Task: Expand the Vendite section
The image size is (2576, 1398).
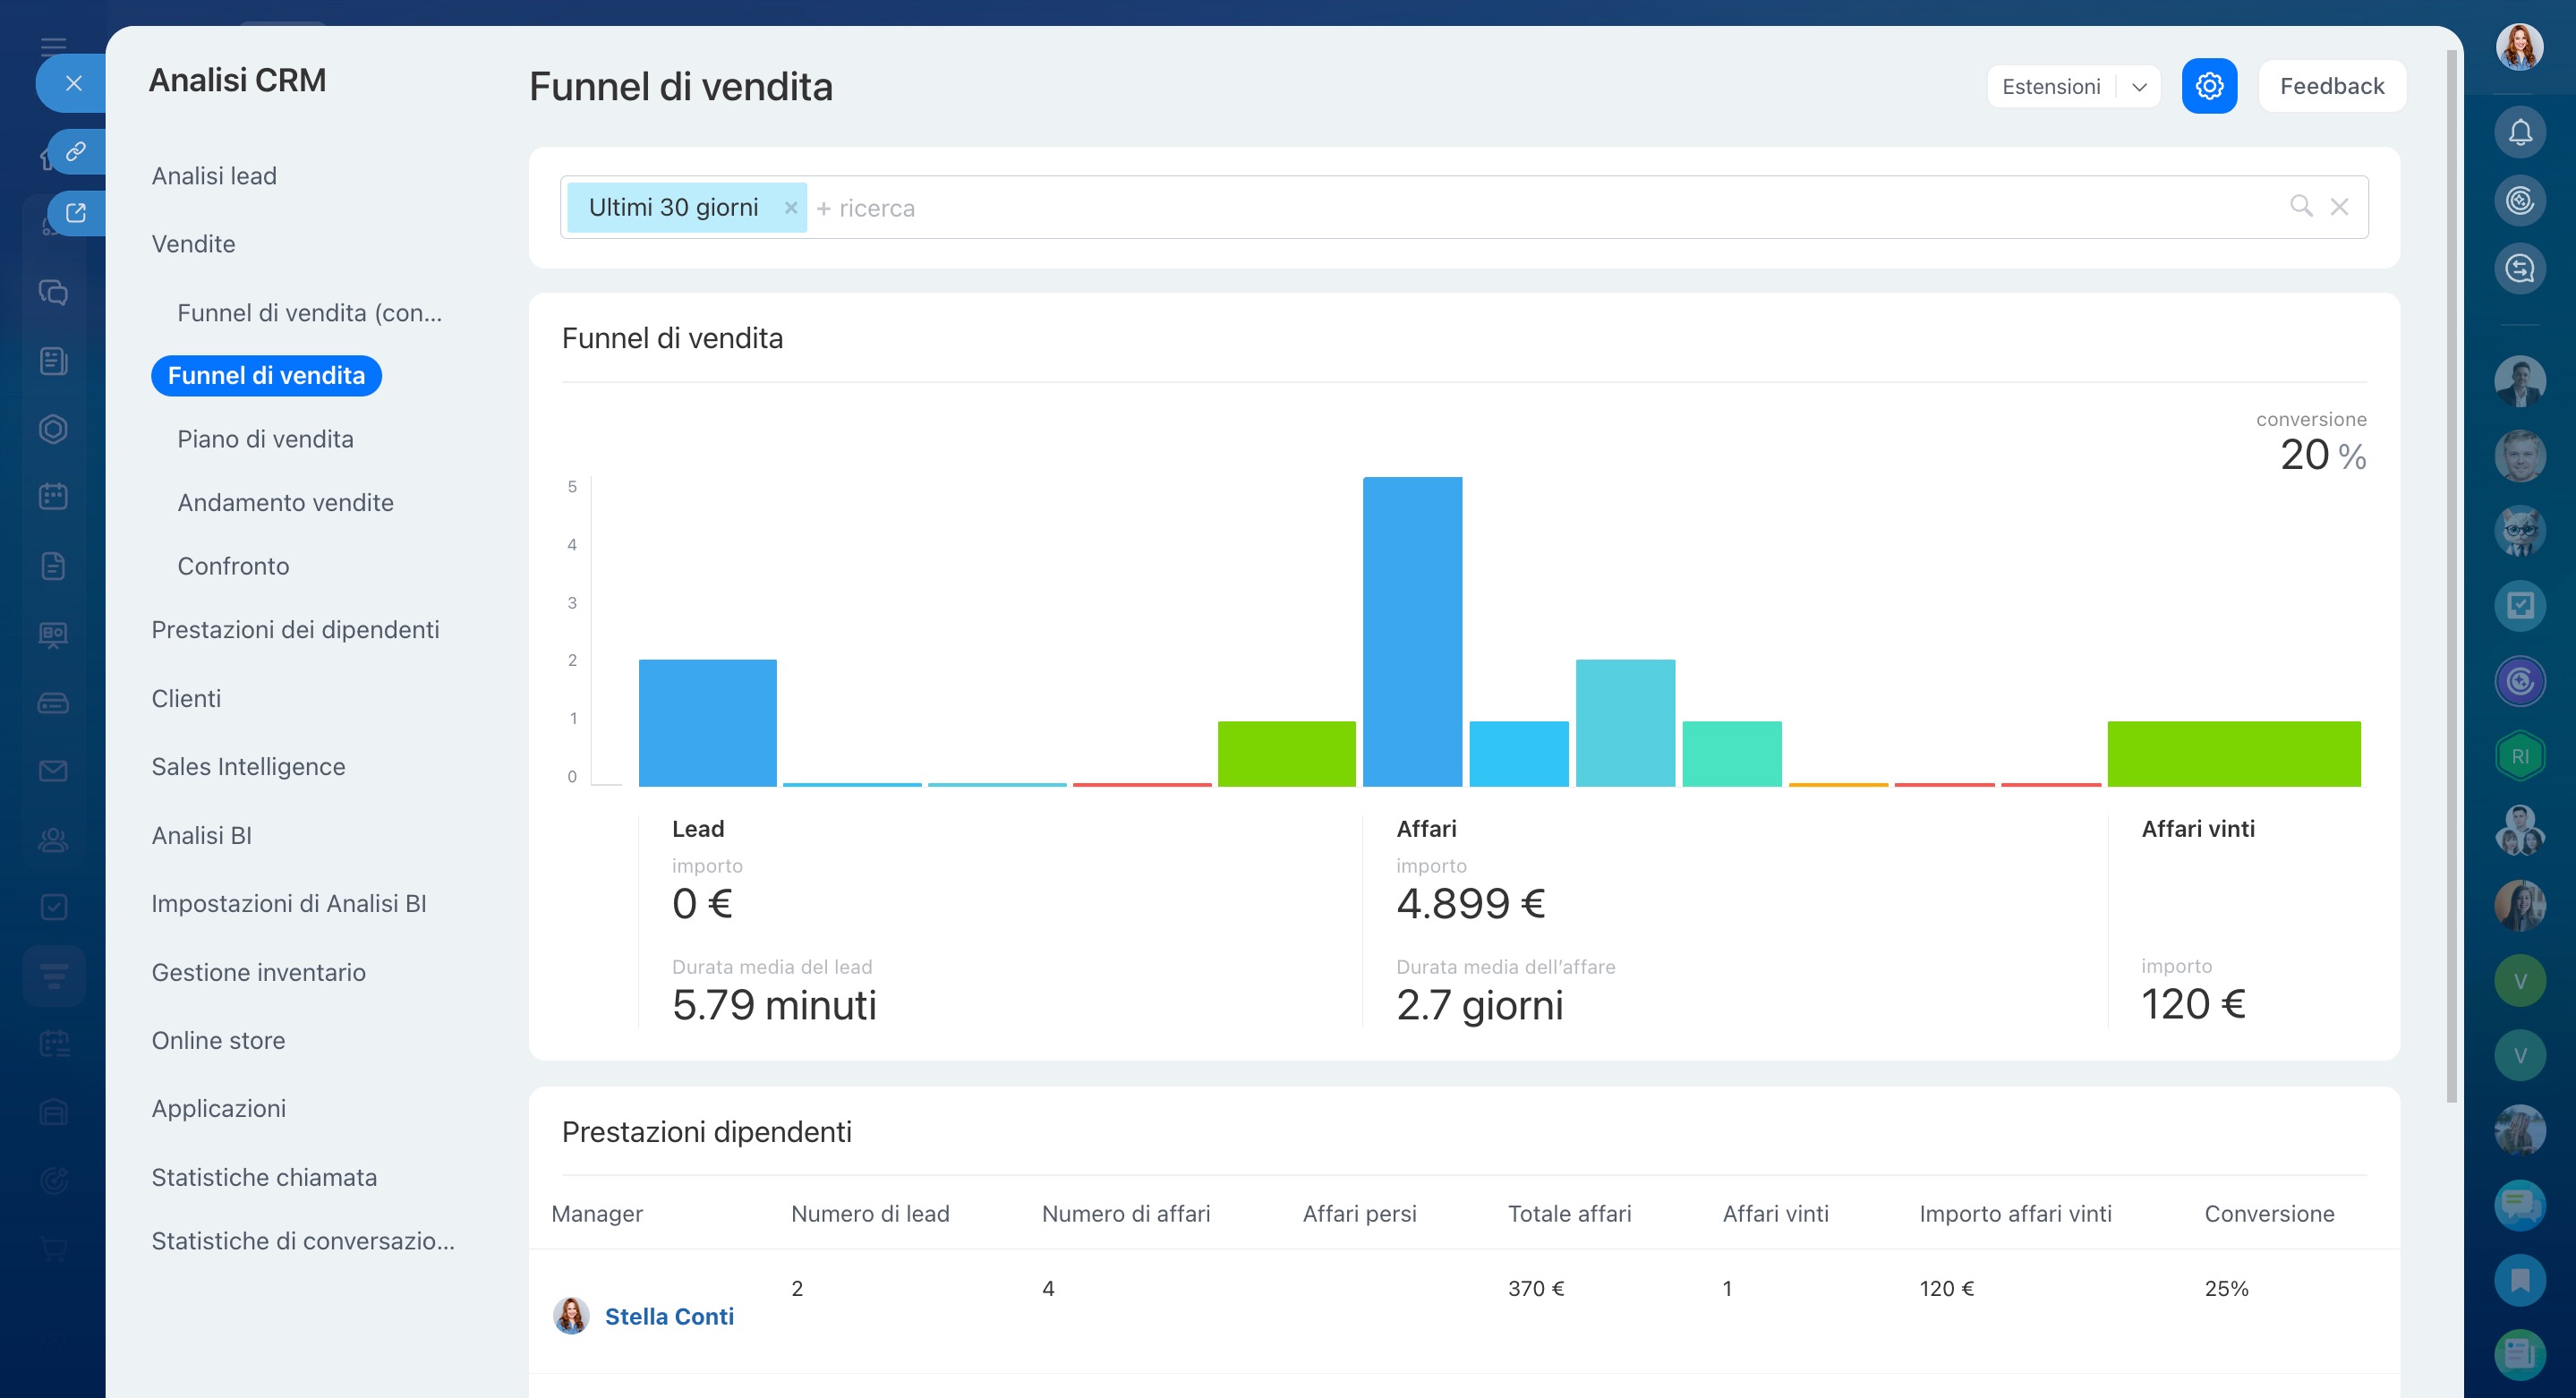Action: (193, 244)
